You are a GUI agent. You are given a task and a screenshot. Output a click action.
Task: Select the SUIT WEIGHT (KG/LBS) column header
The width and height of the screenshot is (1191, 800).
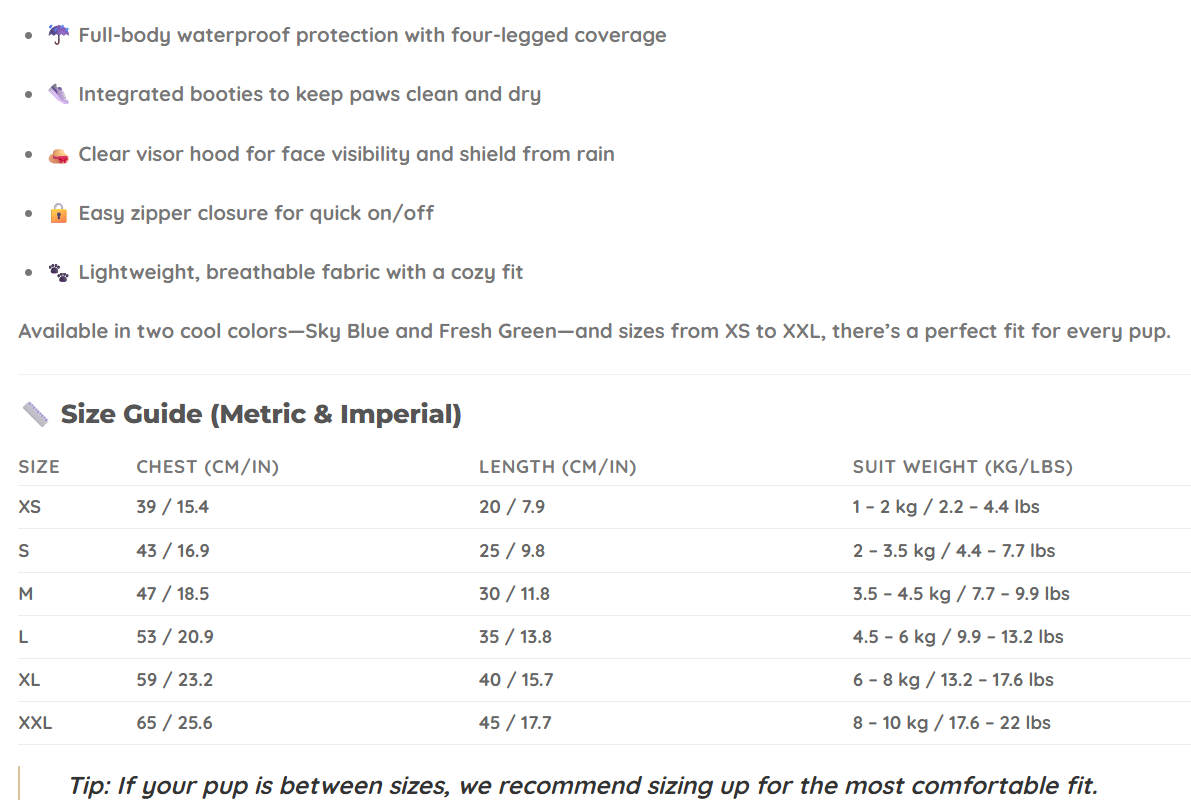click(962, 467)
